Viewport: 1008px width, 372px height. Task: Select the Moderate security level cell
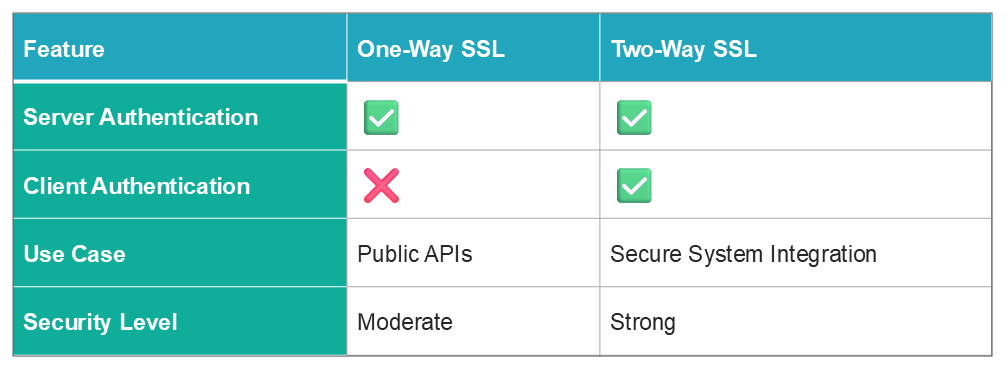[x=473, y=321]
